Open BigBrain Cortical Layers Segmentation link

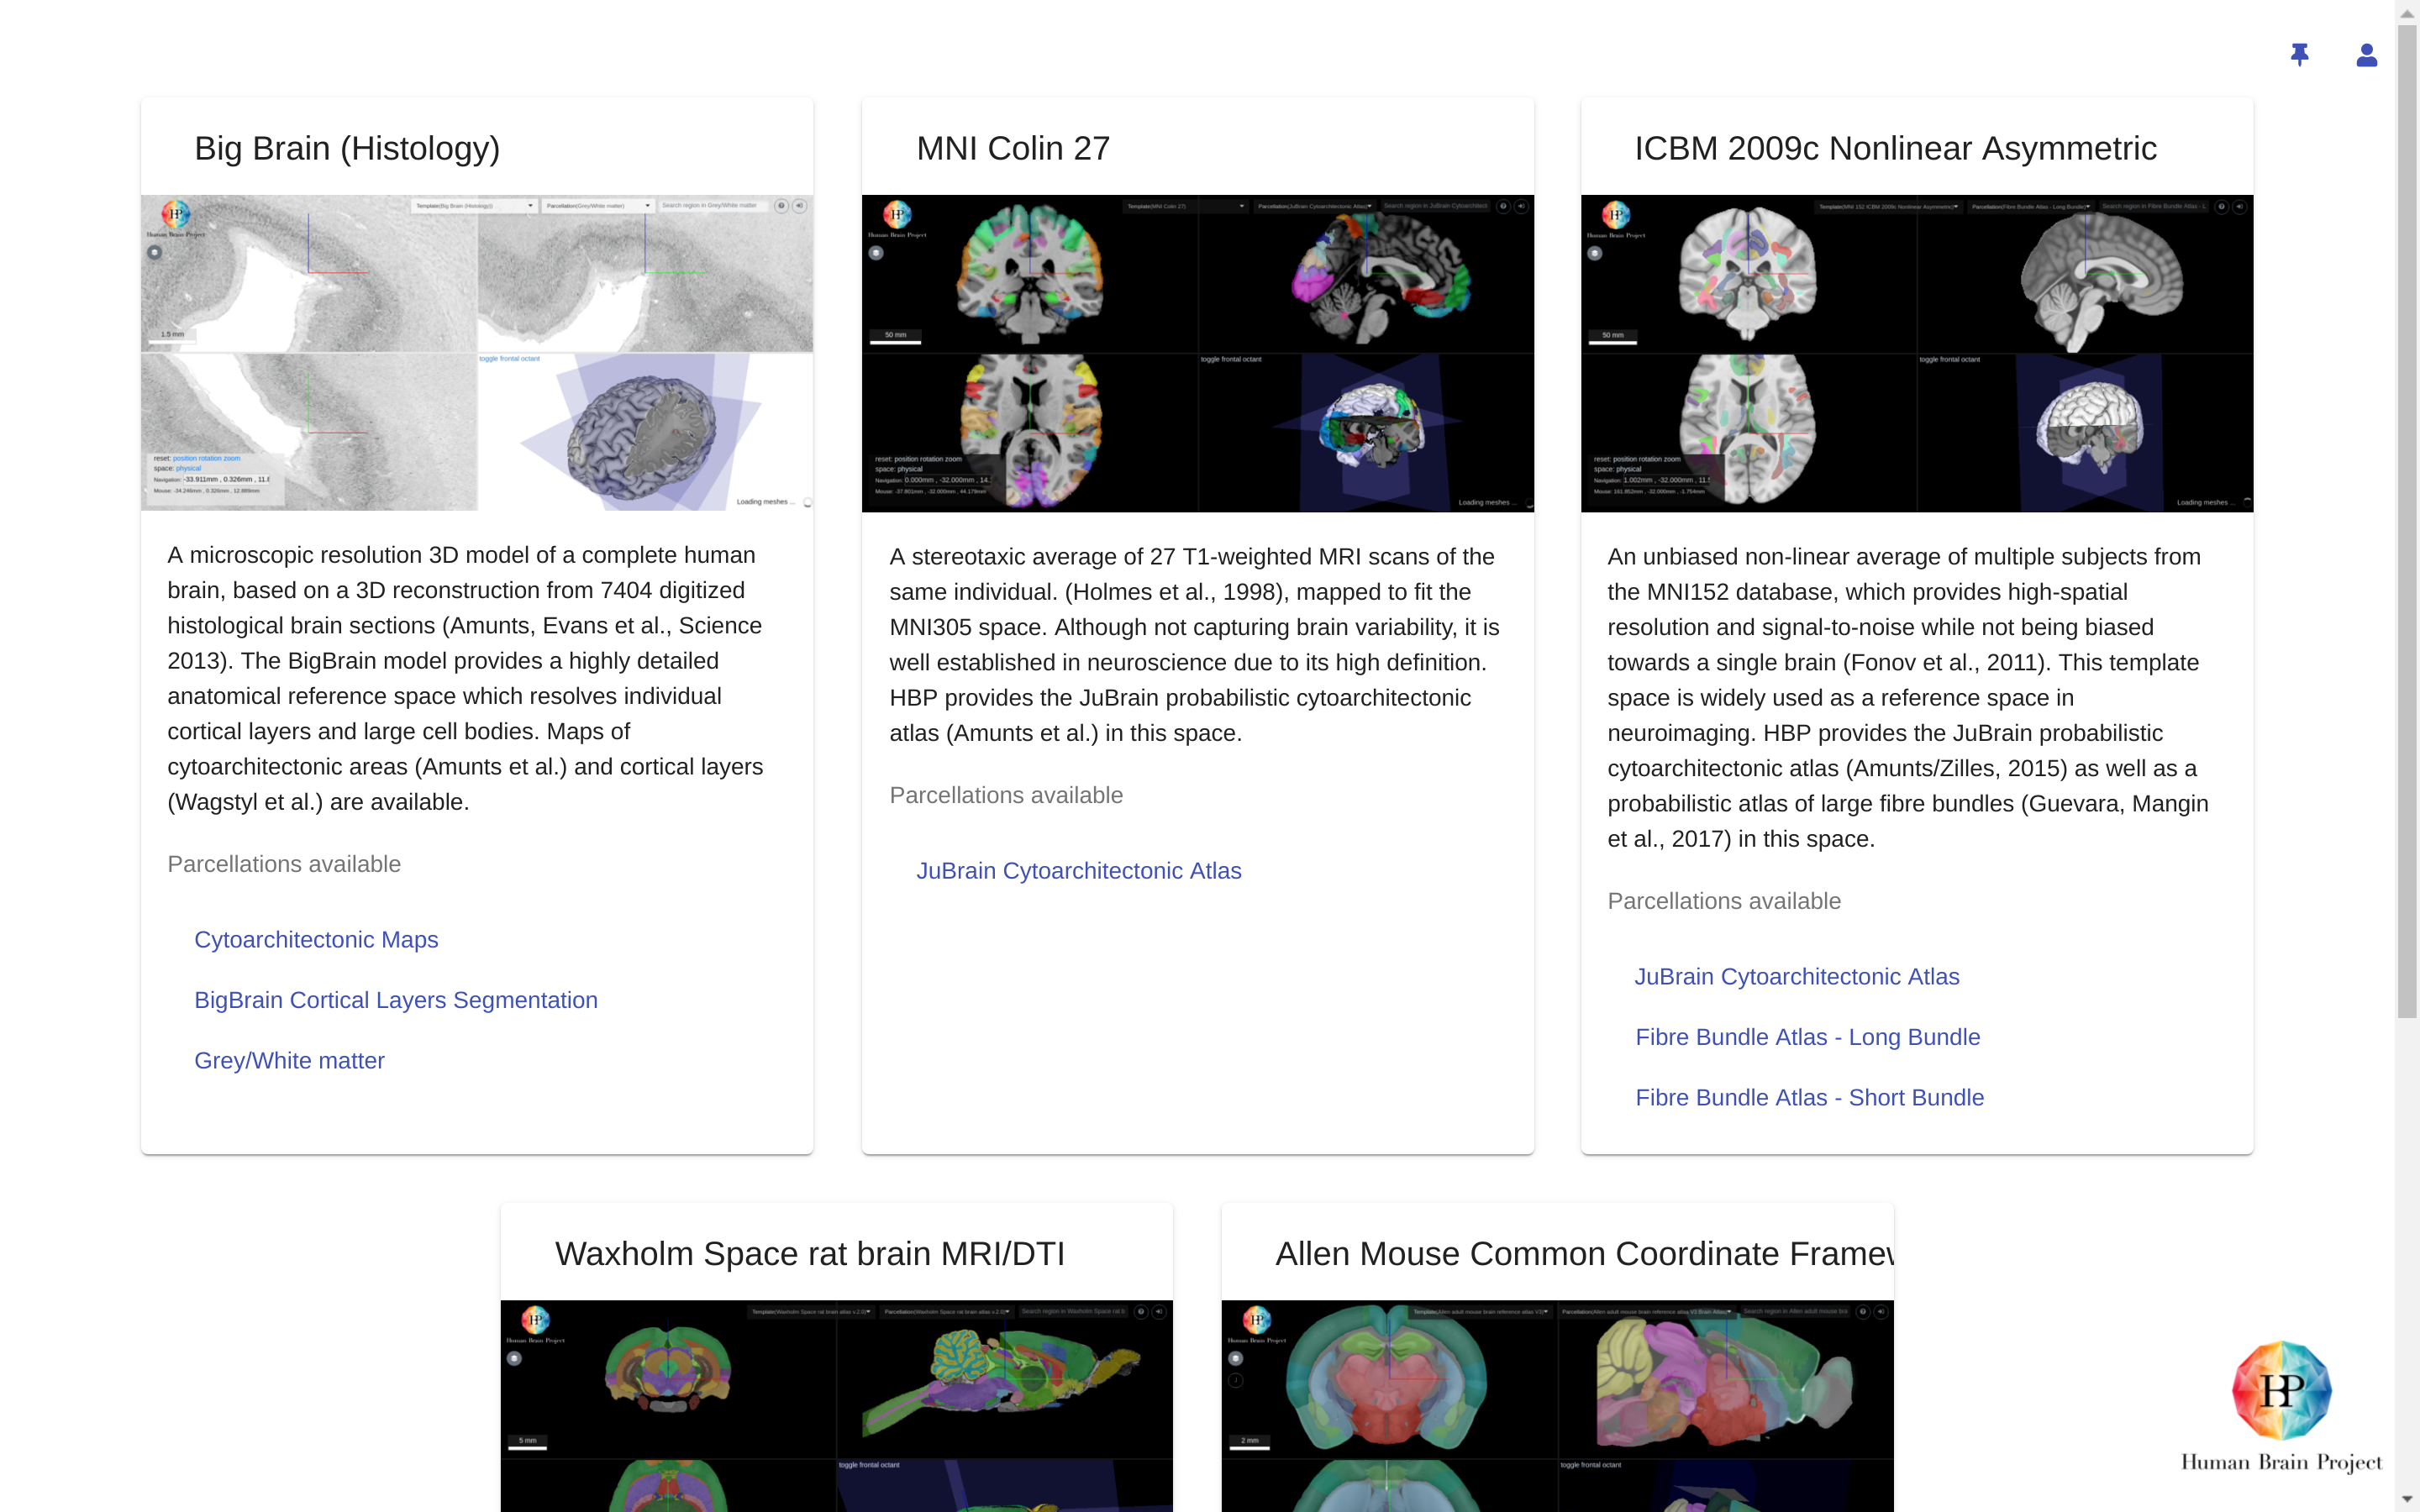(x=395, y=1000)
